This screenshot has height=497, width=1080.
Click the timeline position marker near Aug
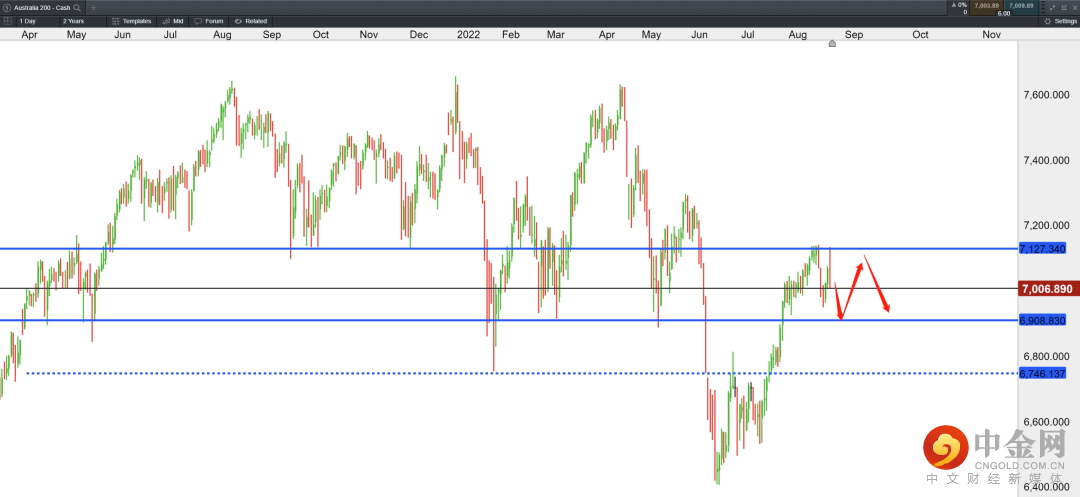coord(832,43)
